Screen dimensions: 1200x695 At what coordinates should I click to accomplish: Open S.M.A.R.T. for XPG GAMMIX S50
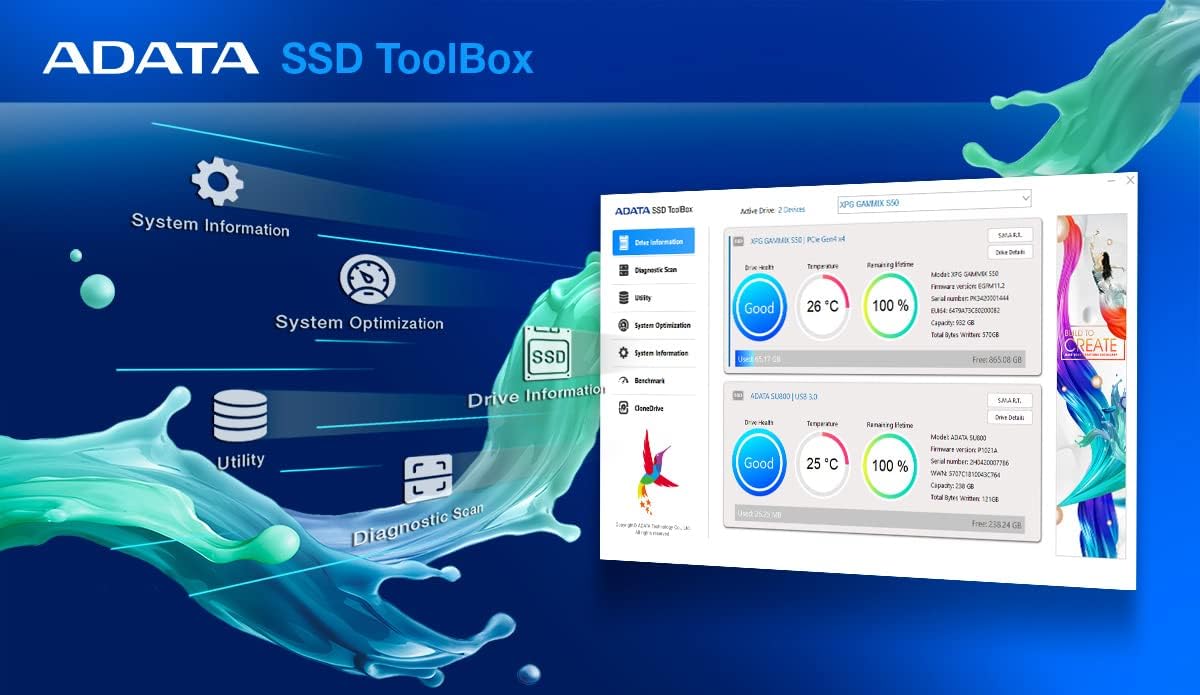click(1011, 235)
